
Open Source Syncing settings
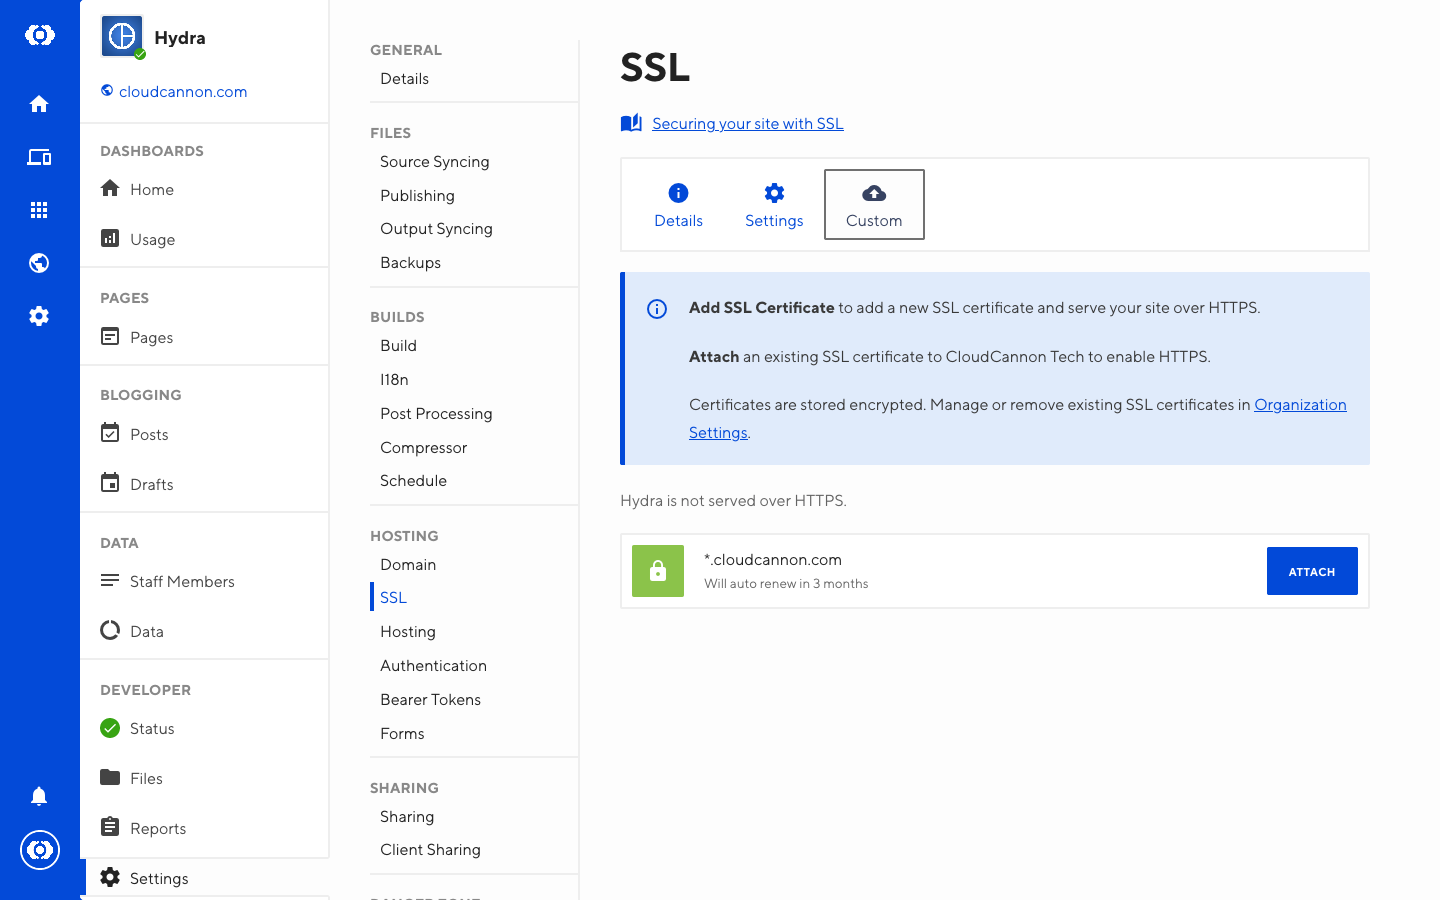coord(435,162)
